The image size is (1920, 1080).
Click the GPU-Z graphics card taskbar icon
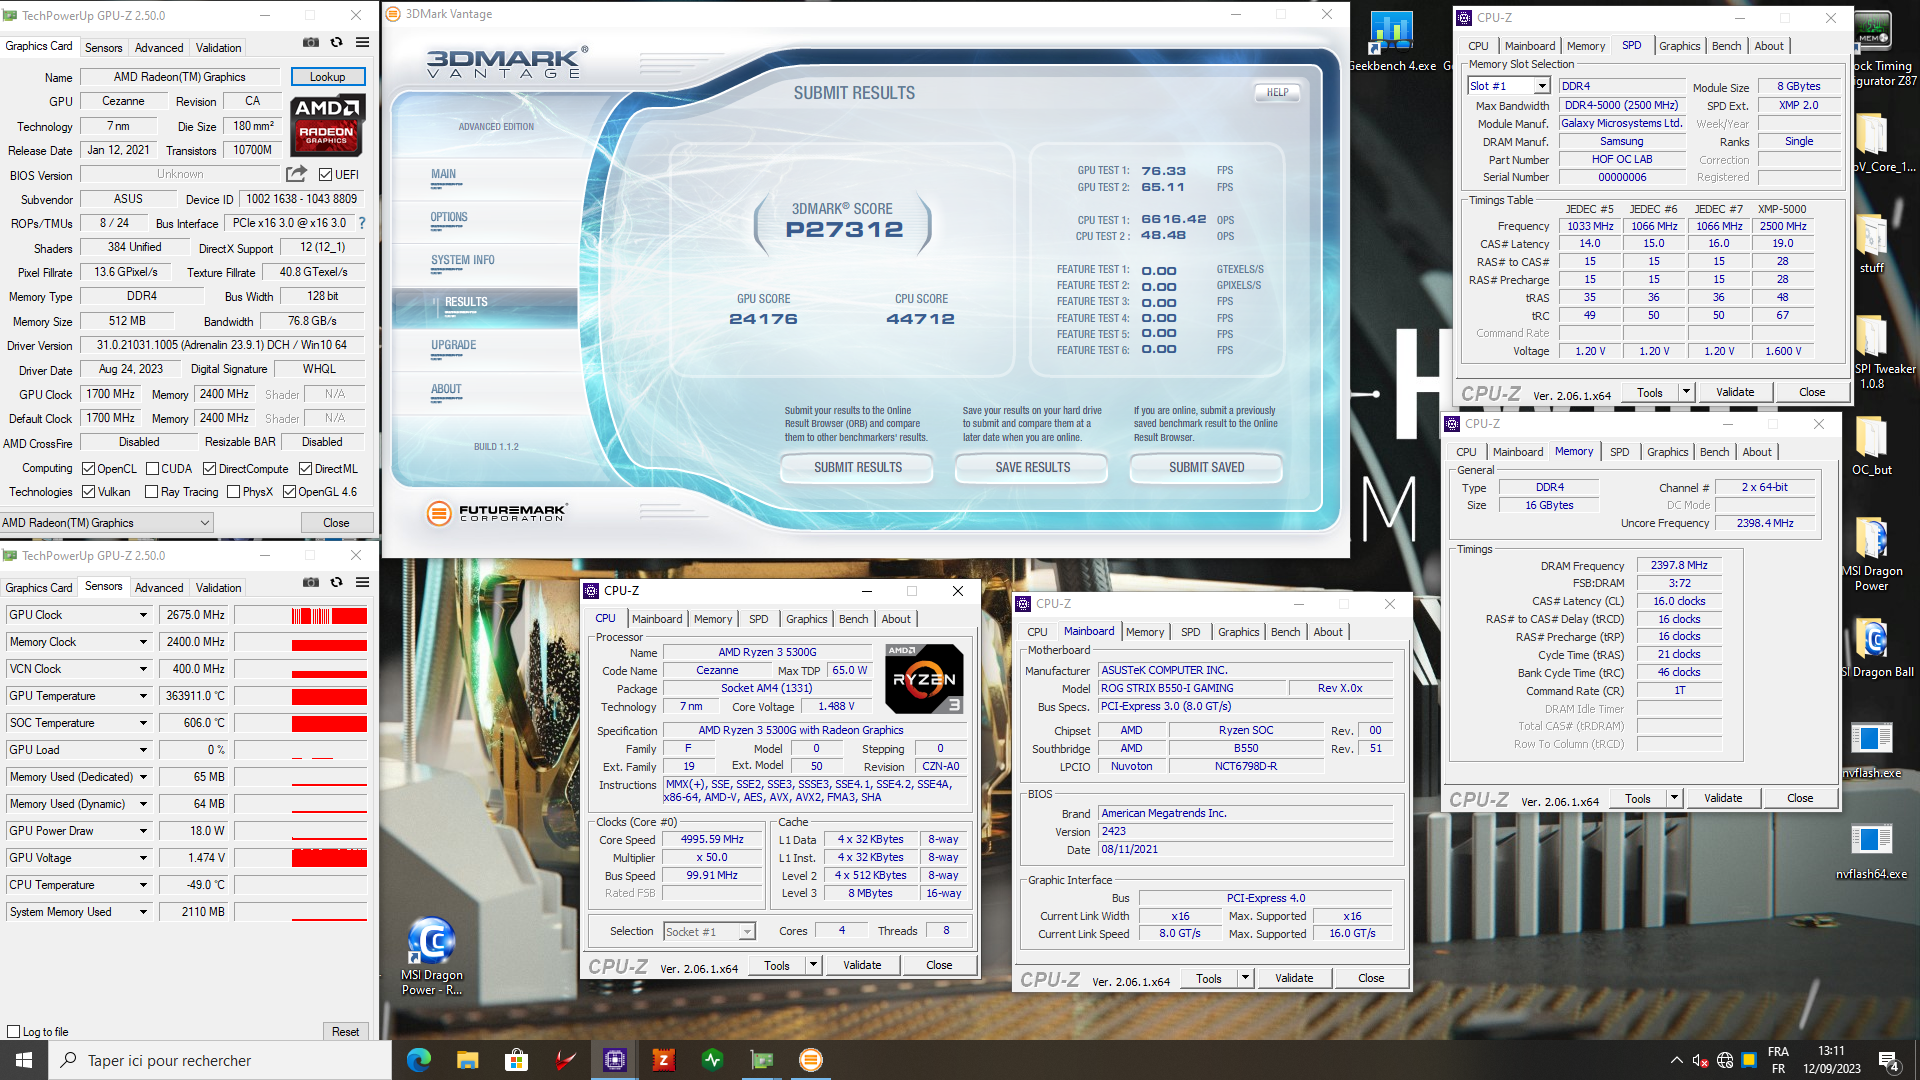pos(762,1060)
